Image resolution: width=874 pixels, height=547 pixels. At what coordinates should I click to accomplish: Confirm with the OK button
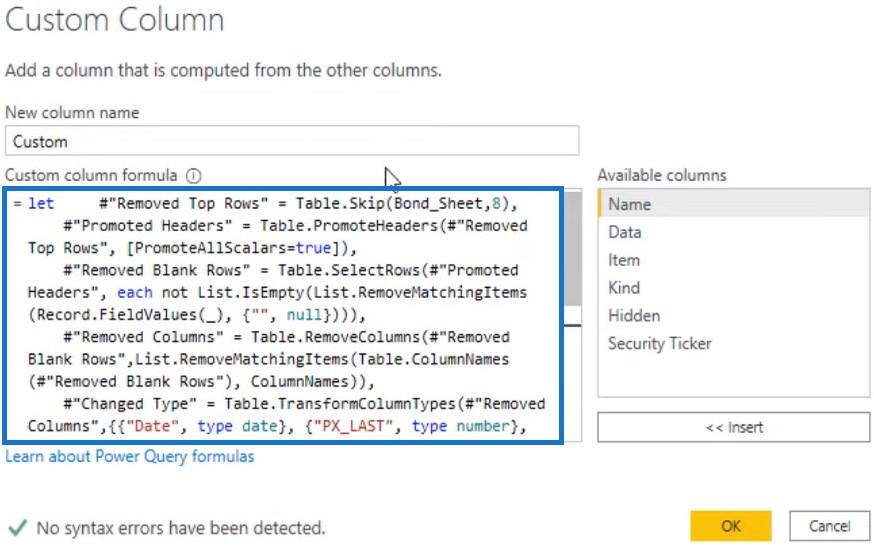[x=731, y=526]
